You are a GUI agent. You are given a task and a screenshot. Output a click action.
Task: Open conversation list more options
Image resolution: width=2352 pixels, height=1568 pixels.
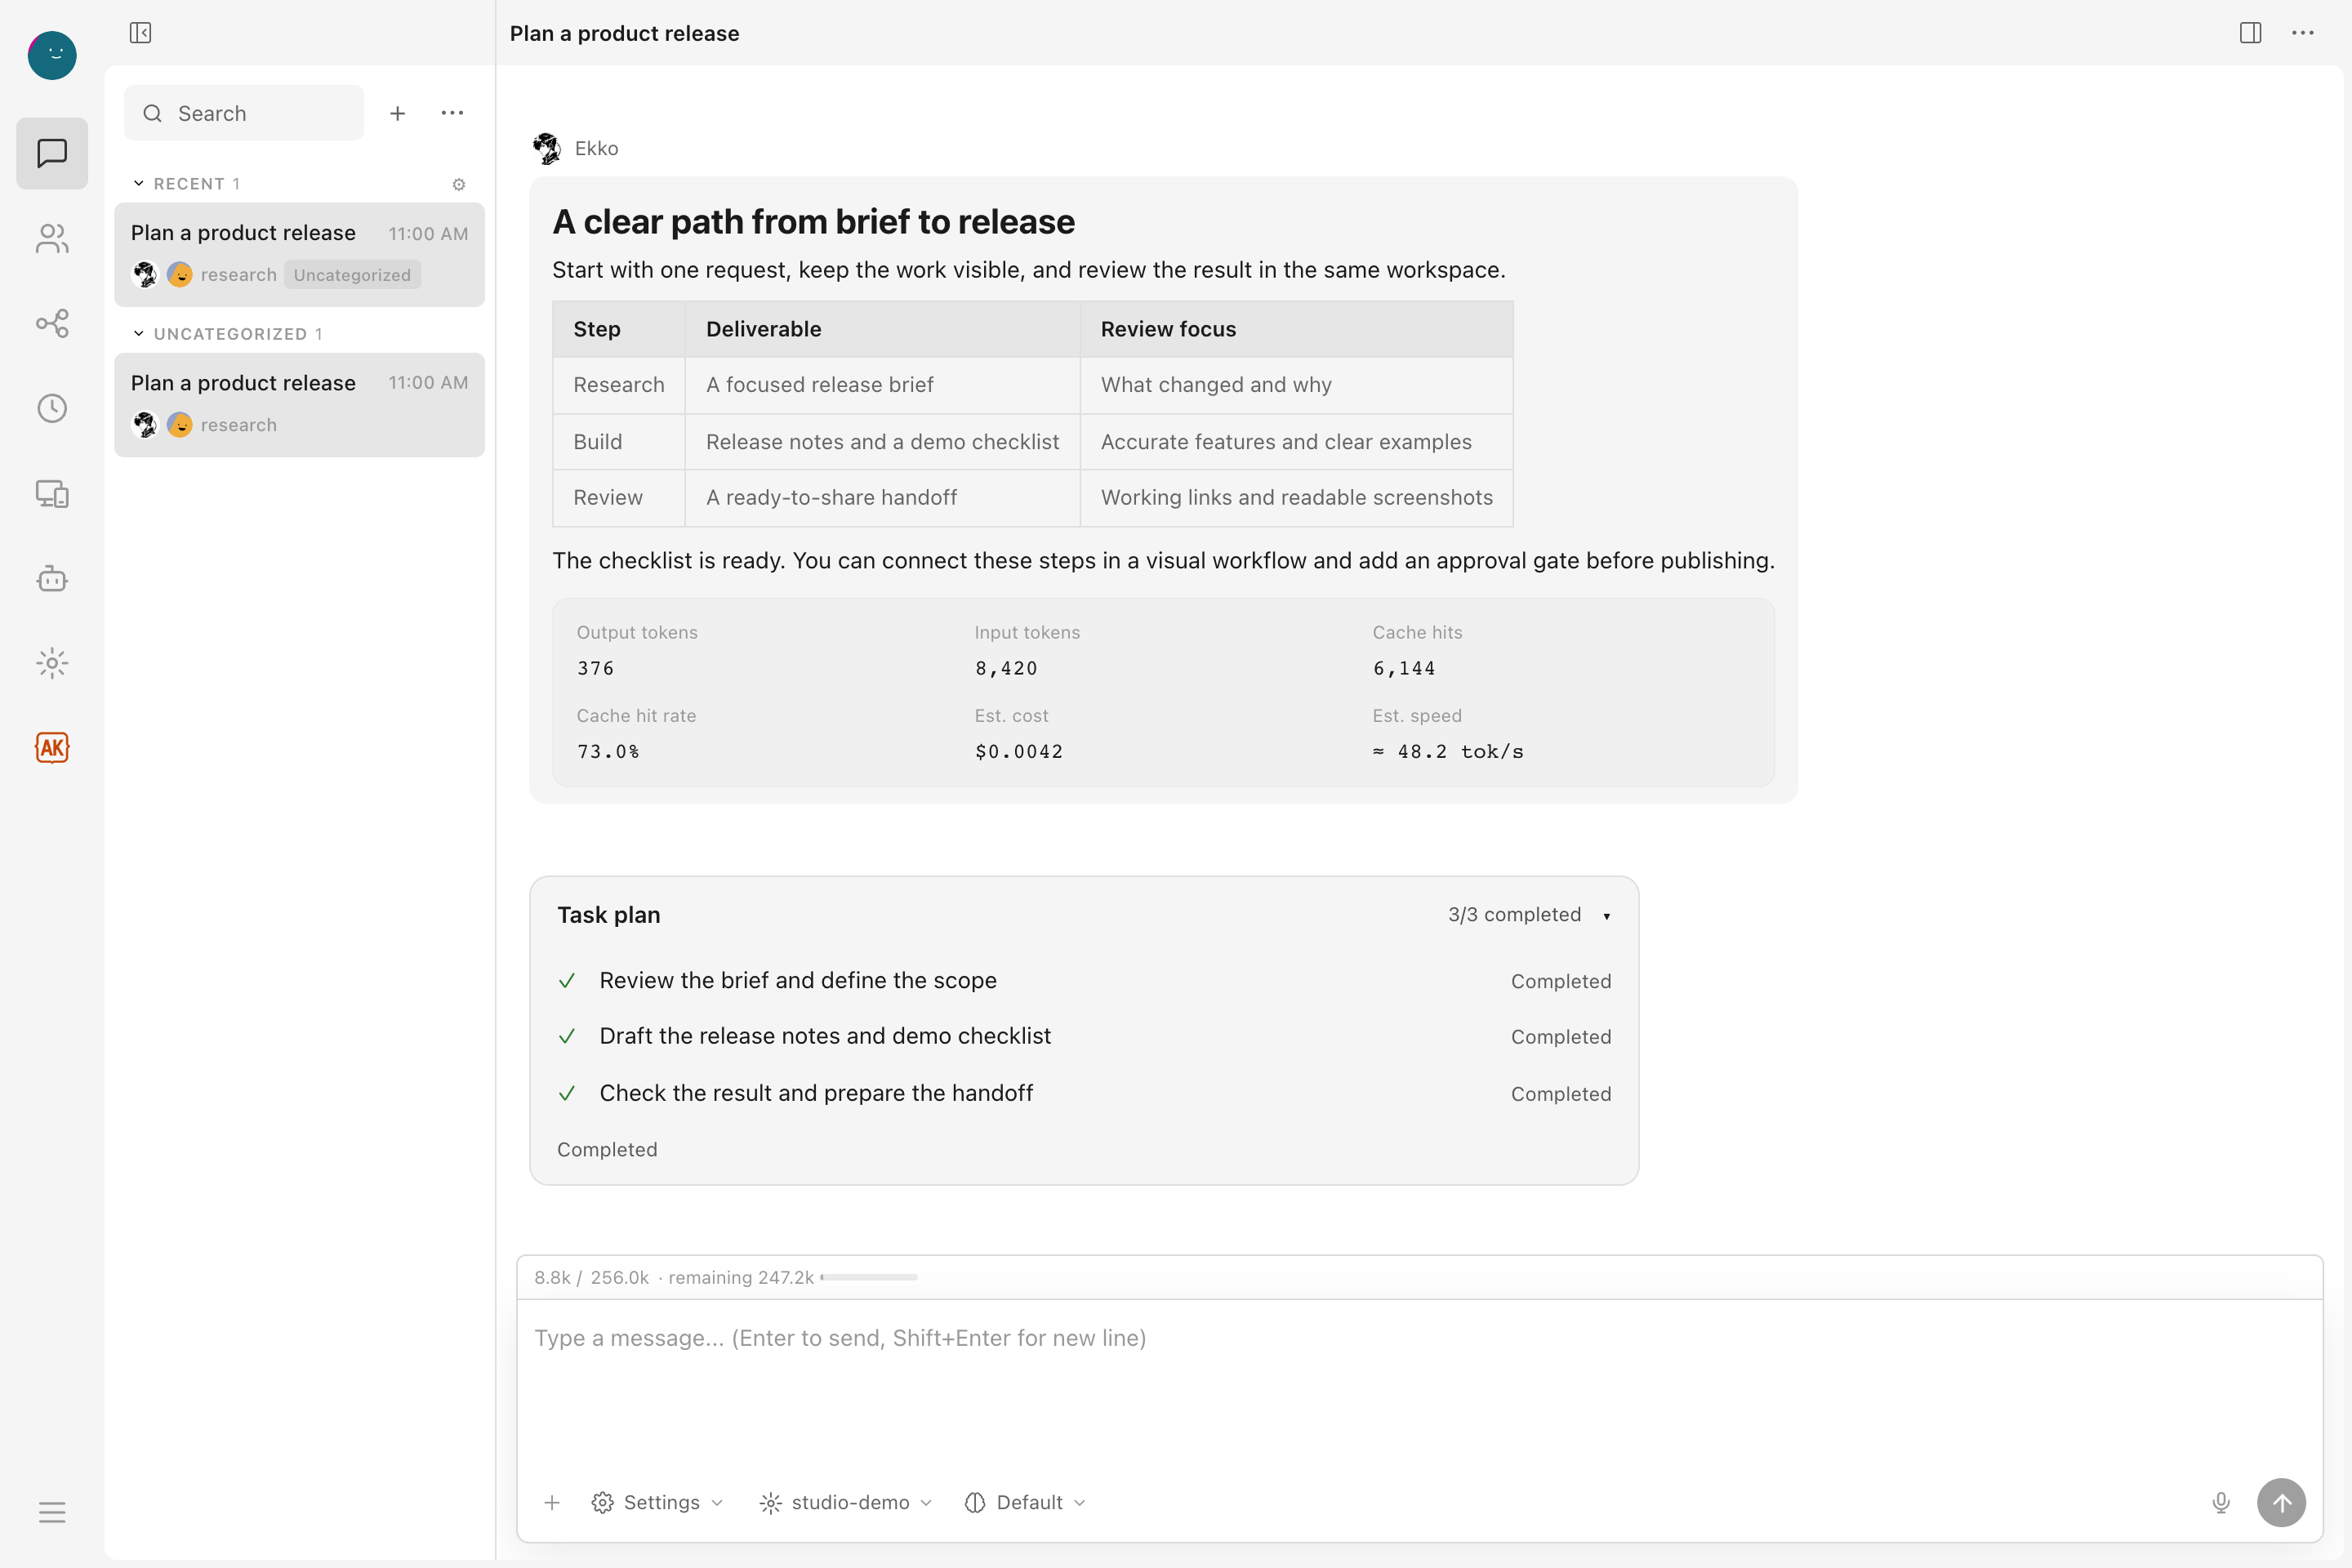point(452,113)
